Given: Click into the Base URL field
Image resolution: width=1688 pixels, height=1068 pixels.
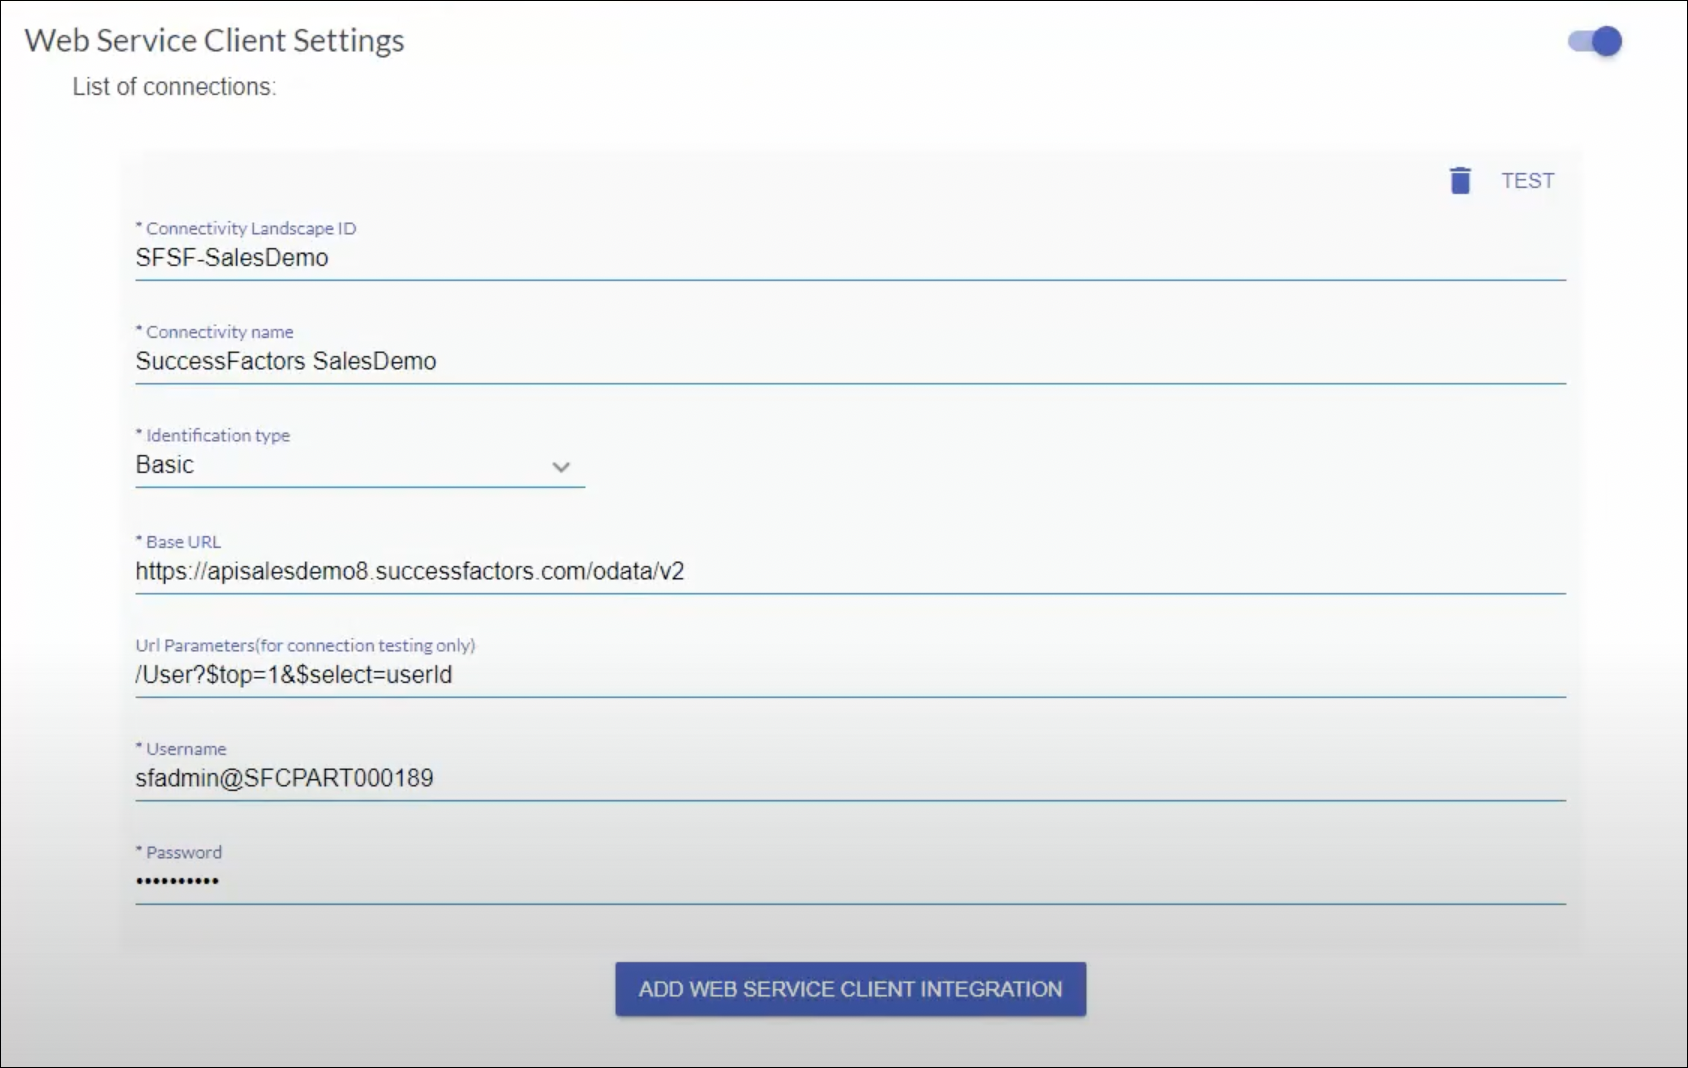Looking at the screenshot, I should 850,572.
